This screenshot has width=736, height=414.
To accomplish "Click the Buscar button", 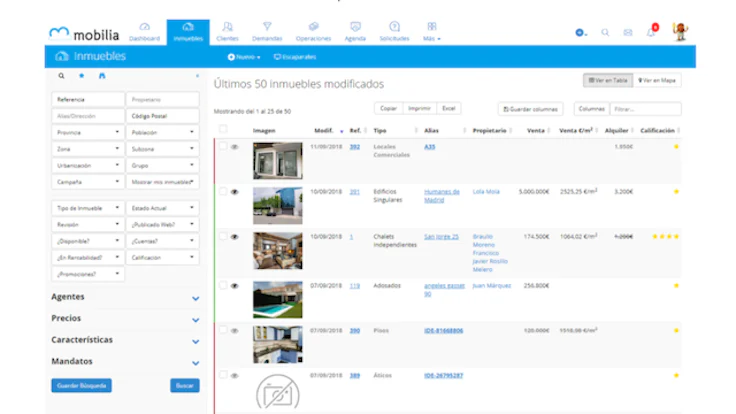I will (184, 385).
